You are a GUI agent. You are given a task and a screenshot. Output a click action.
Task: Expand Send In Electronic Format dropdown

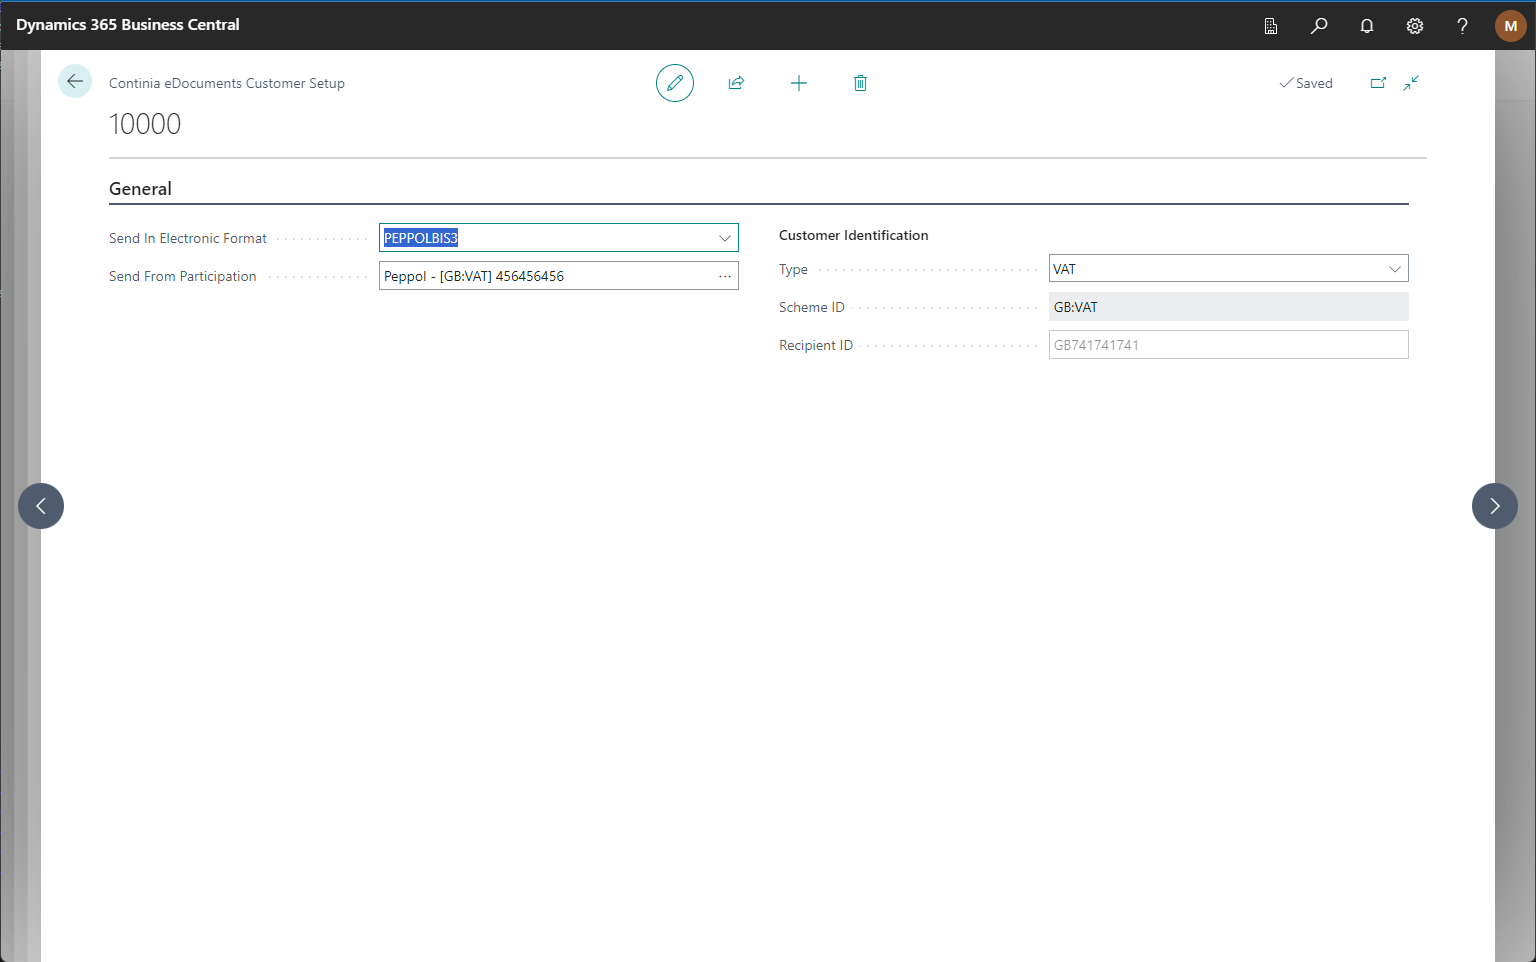[725, 238]
